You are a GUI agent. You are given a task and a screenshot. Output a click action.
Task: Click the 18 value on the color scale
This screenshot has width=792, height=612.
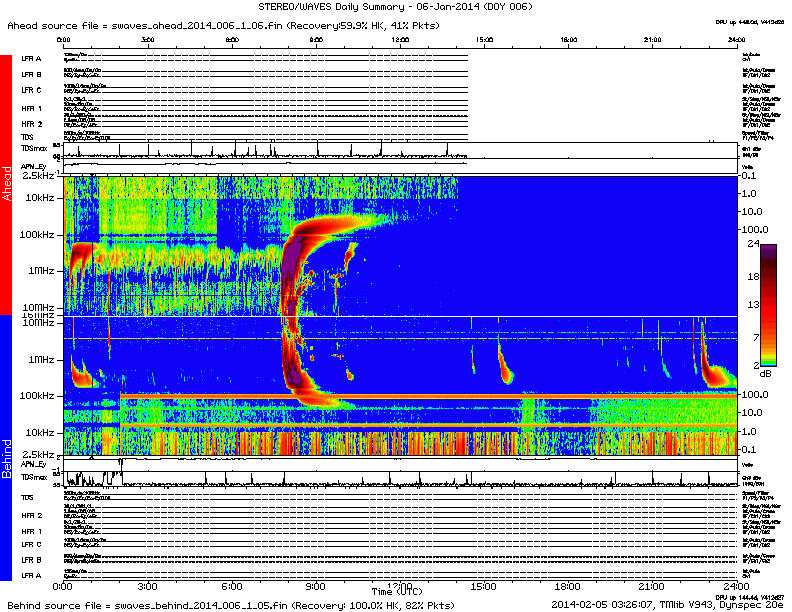tap(753, 276)
